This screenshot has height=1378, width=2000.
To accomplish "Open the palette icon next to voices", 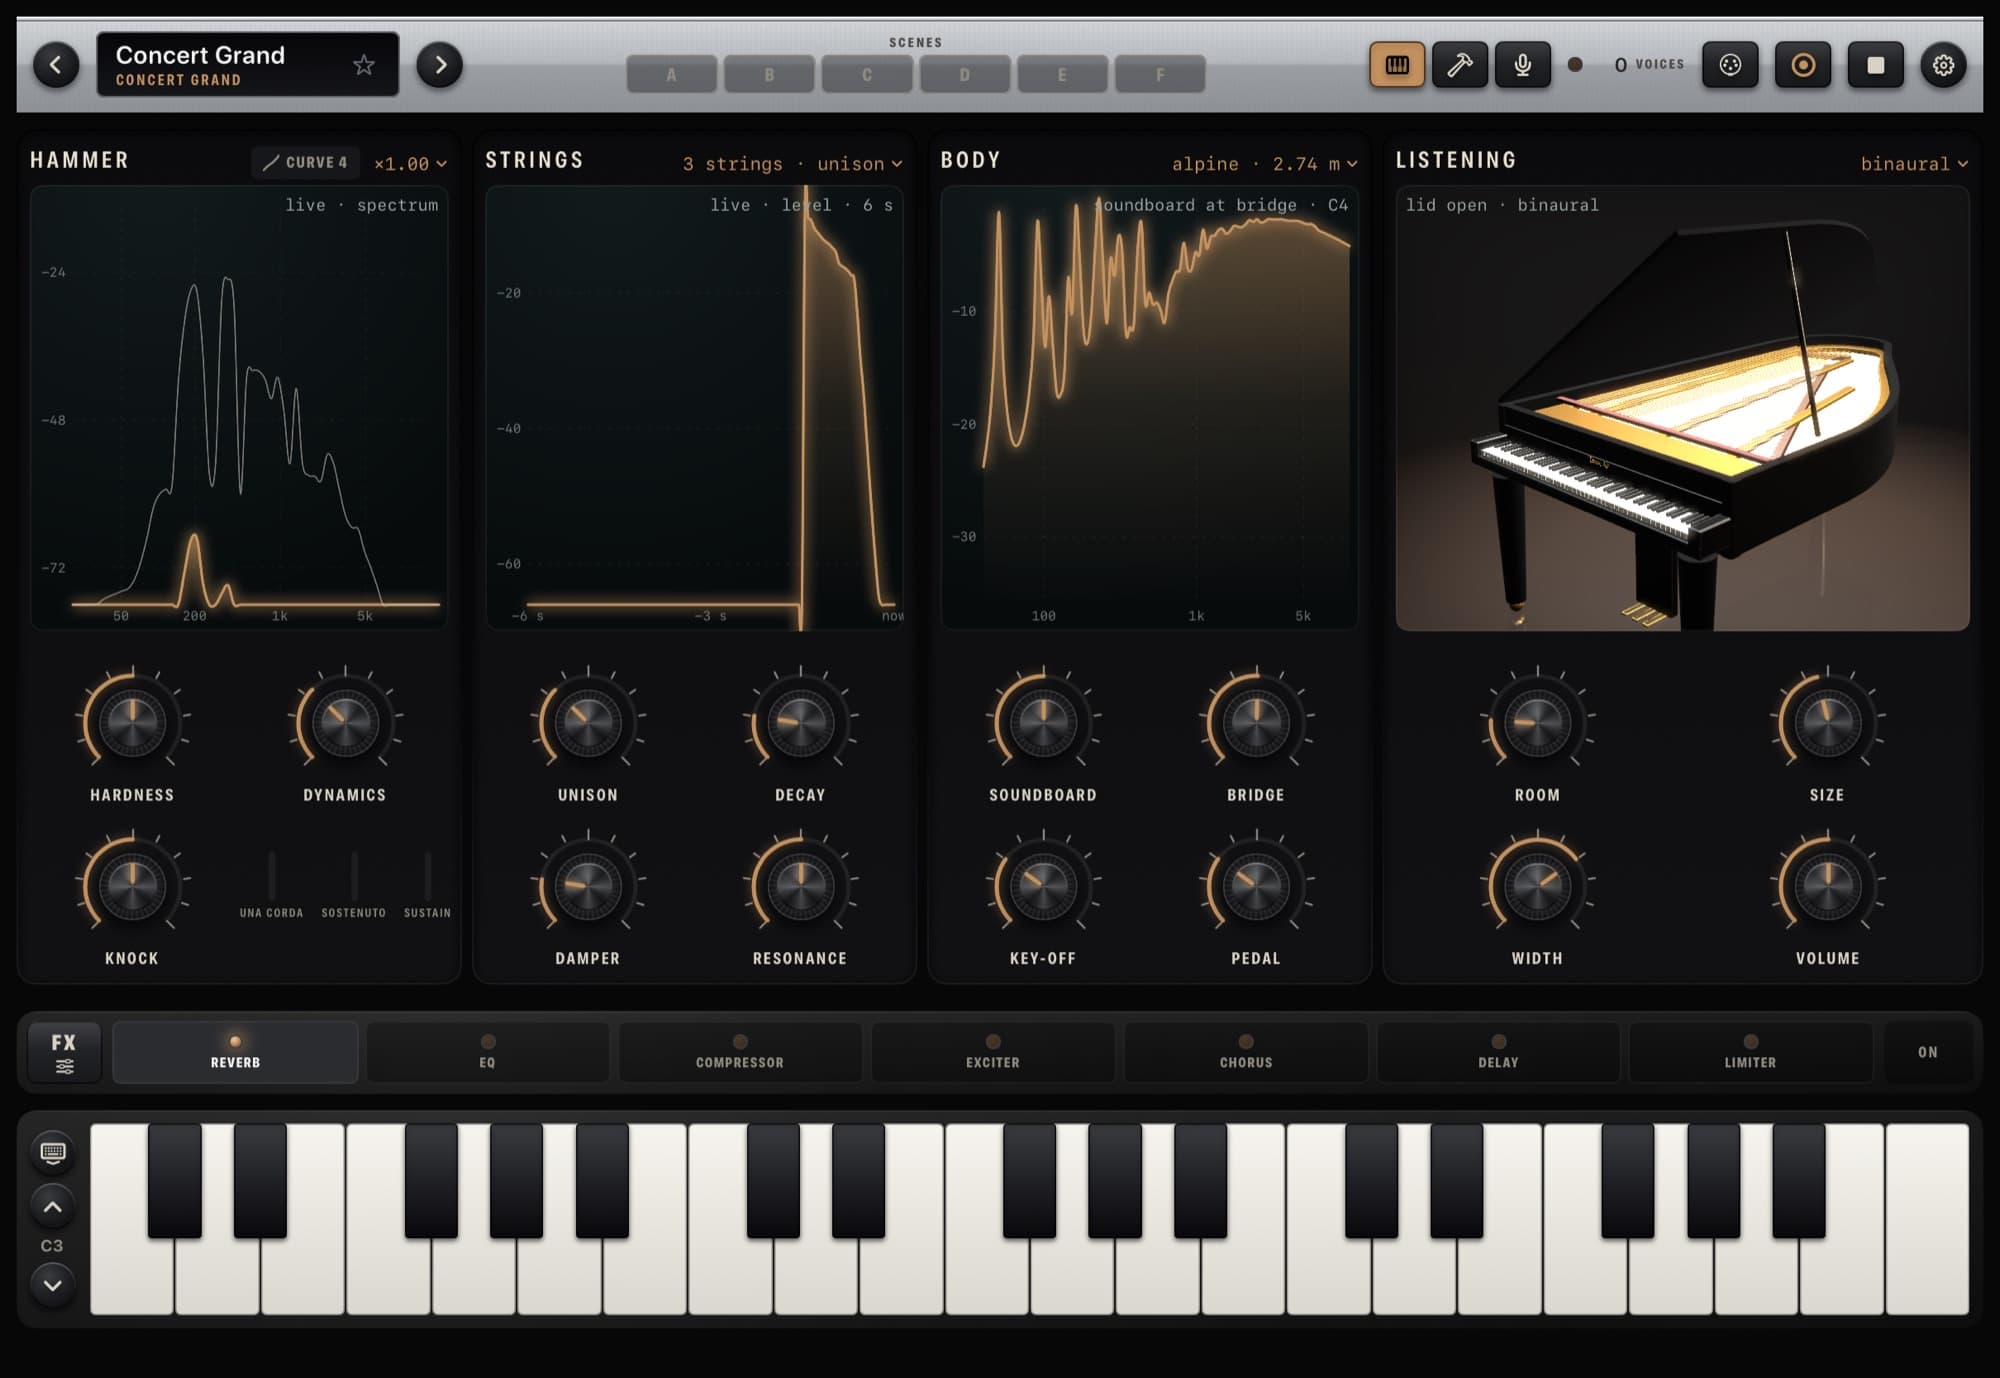I will pos(1730,65).
